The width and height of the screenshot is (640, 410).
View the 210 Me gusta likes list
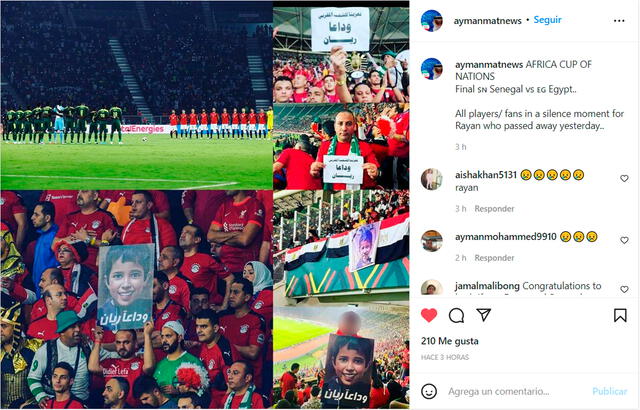(449, 341)
